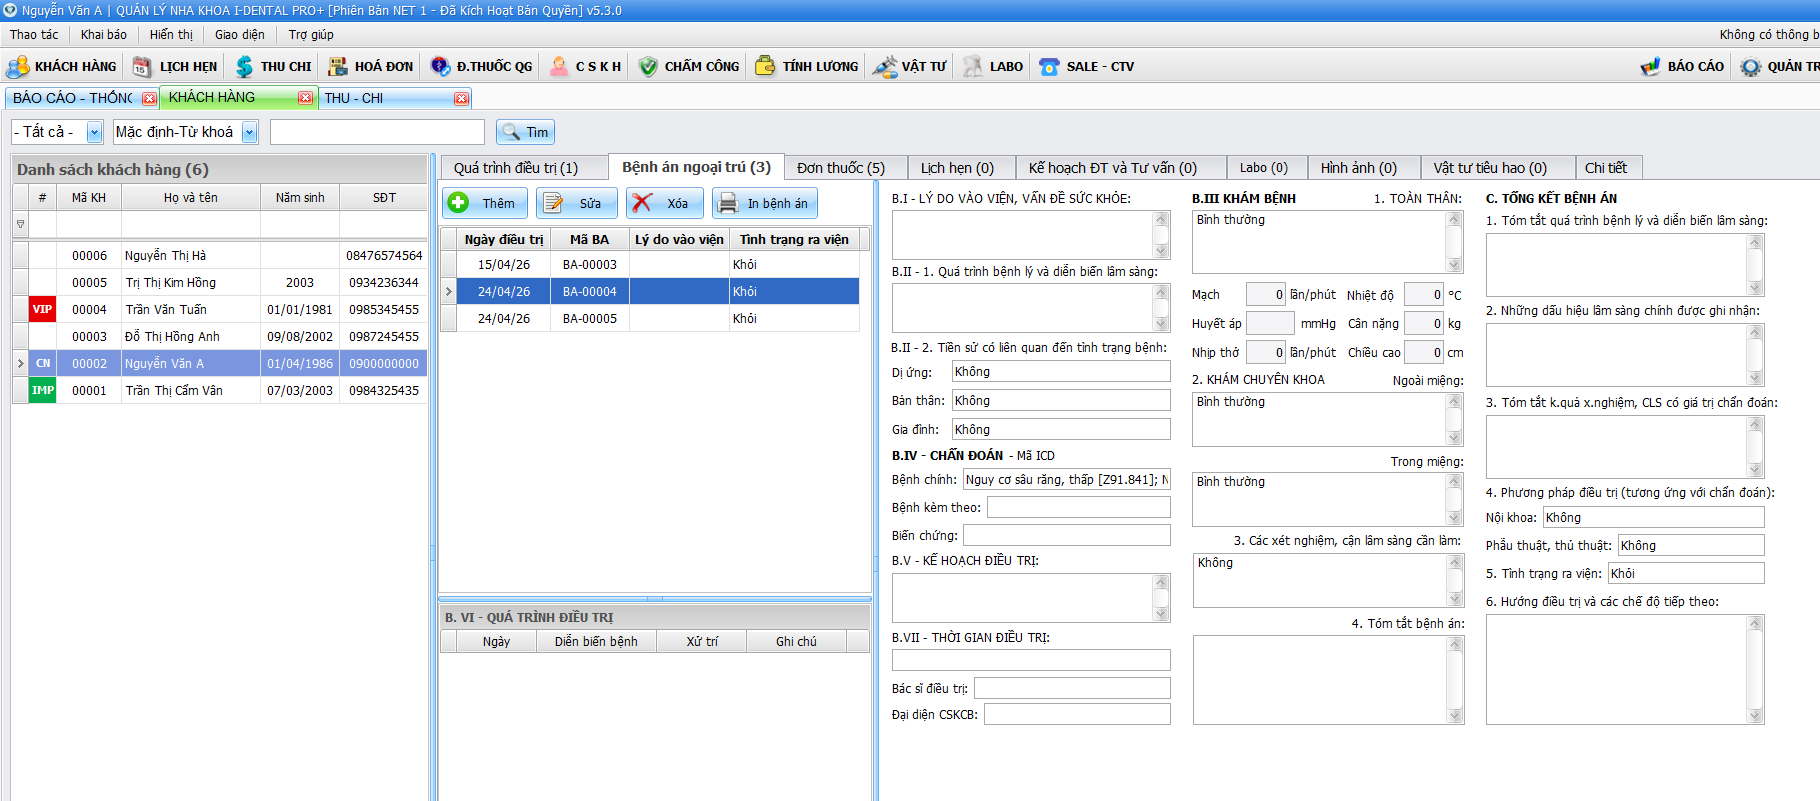Expand the Nguyễn Văn A row arrow

click(x=20, y=363)
